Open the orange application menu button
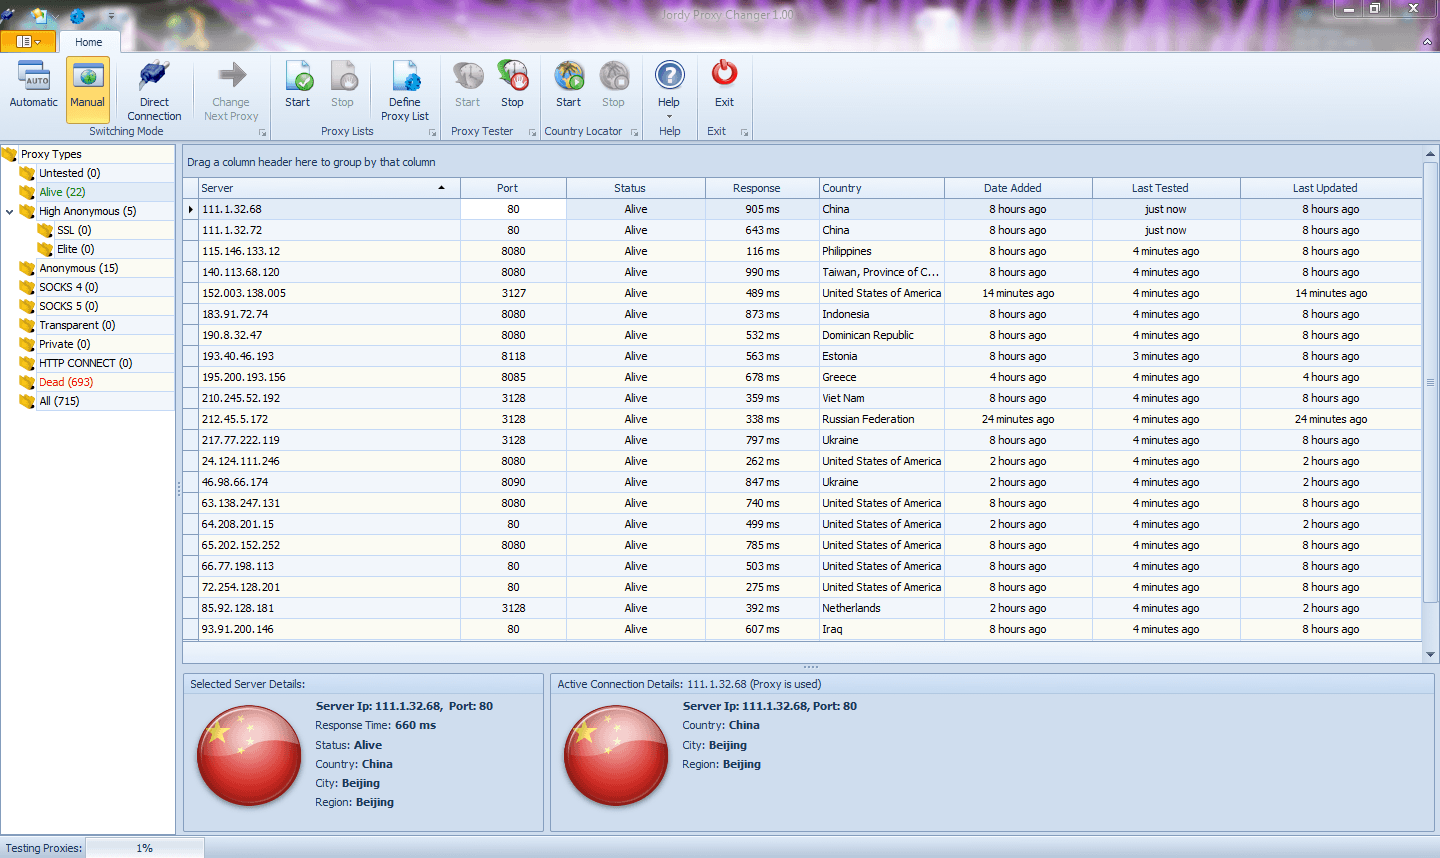The width and height of the screenshot is (1440, 858). (x=28, y=41)
